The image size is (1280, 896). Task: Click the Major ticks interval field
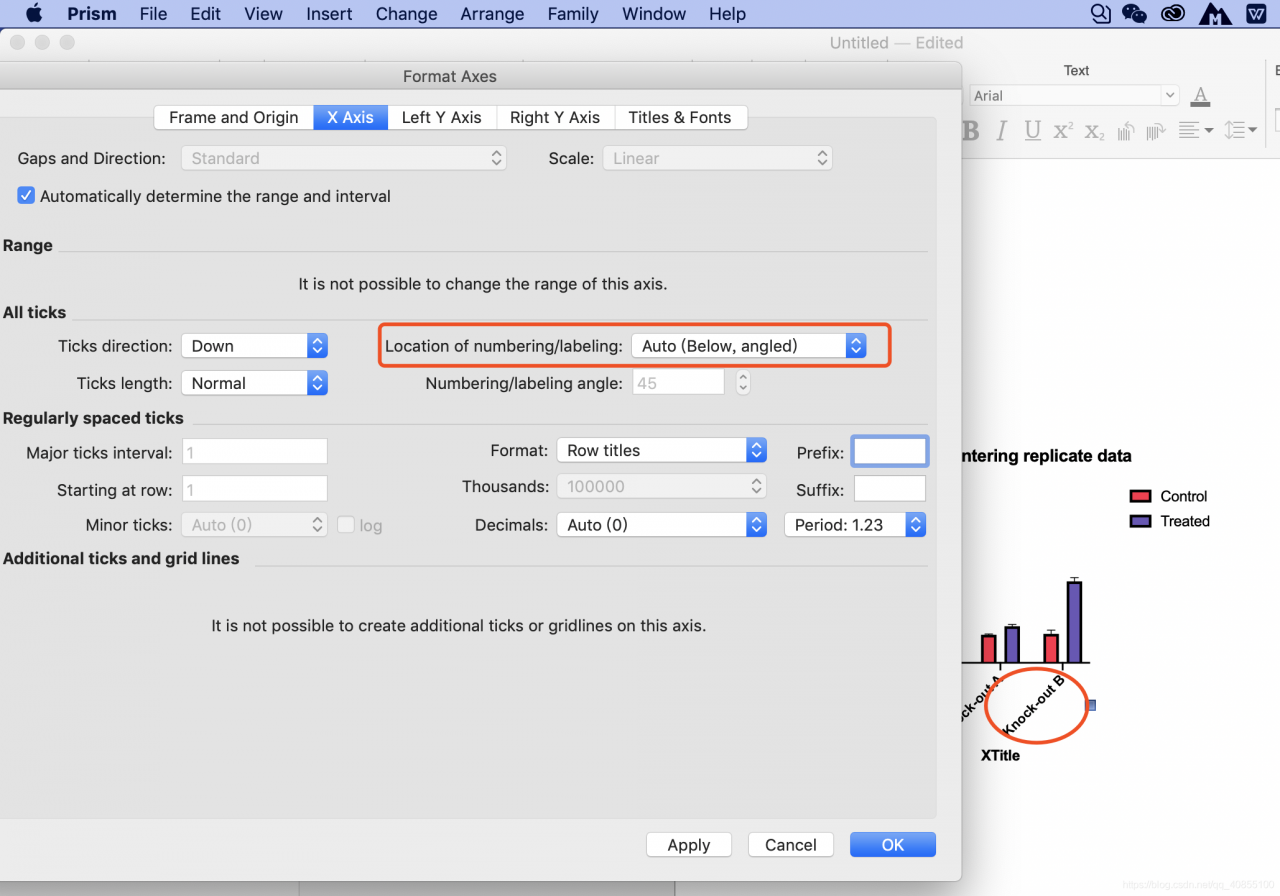(254, 451)
